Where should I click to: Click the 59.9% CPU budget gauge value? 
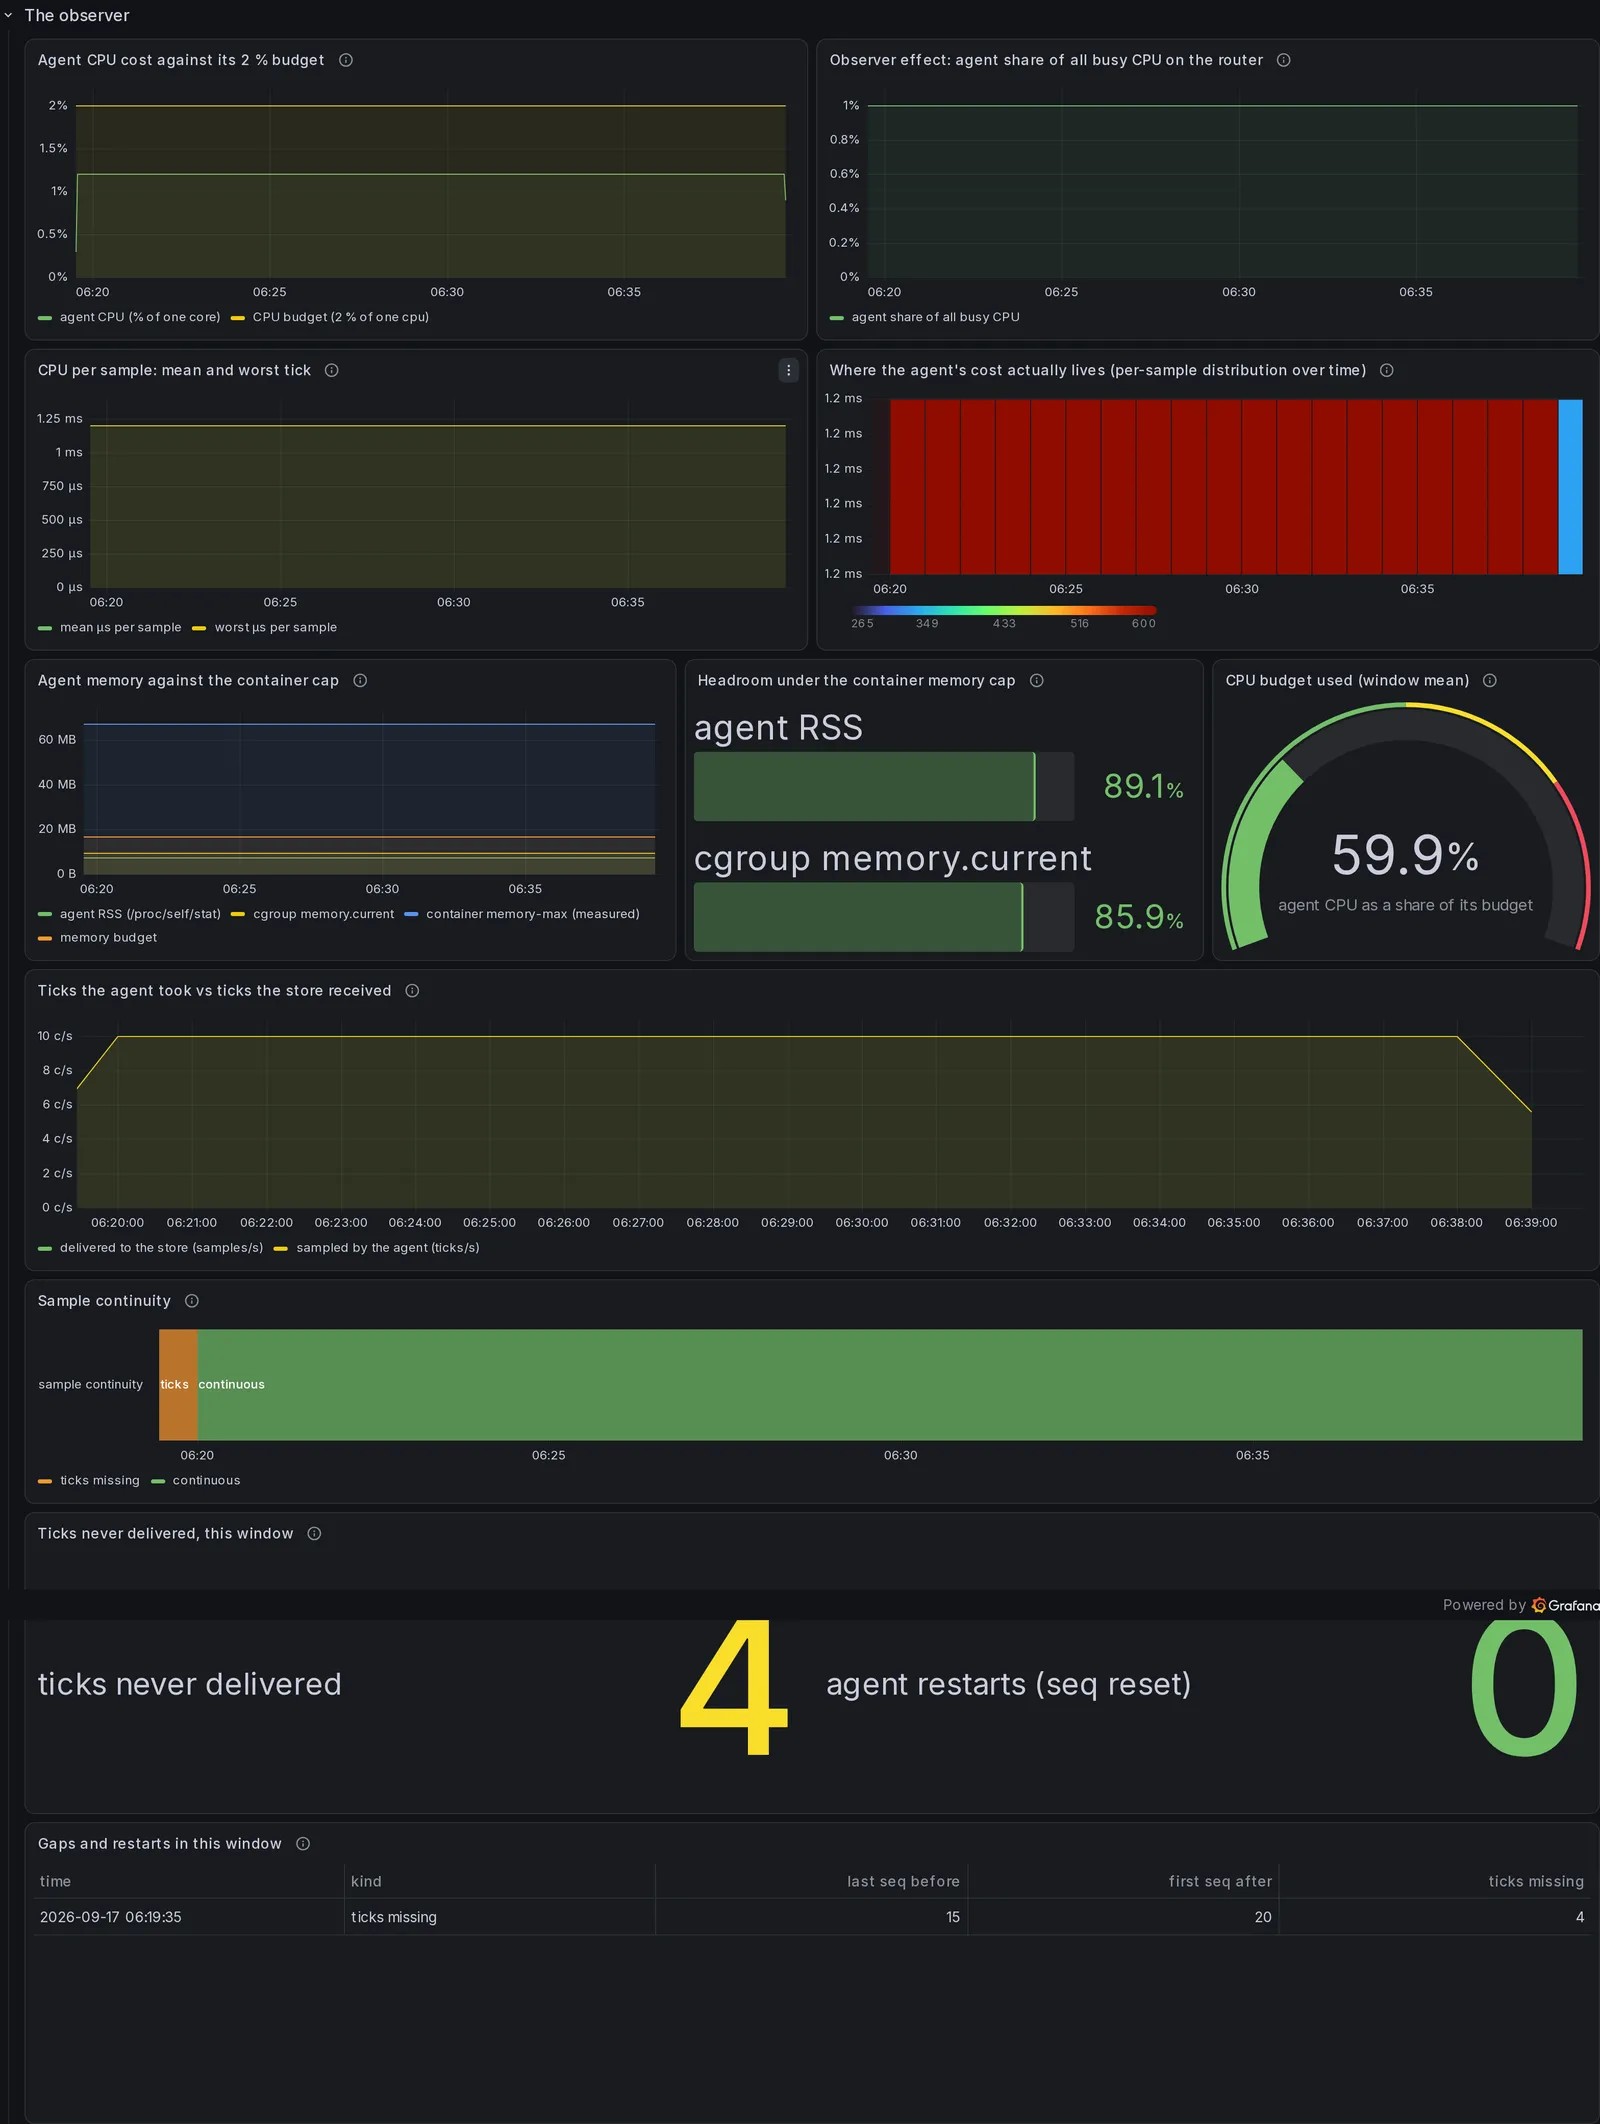coord(1405,855)
